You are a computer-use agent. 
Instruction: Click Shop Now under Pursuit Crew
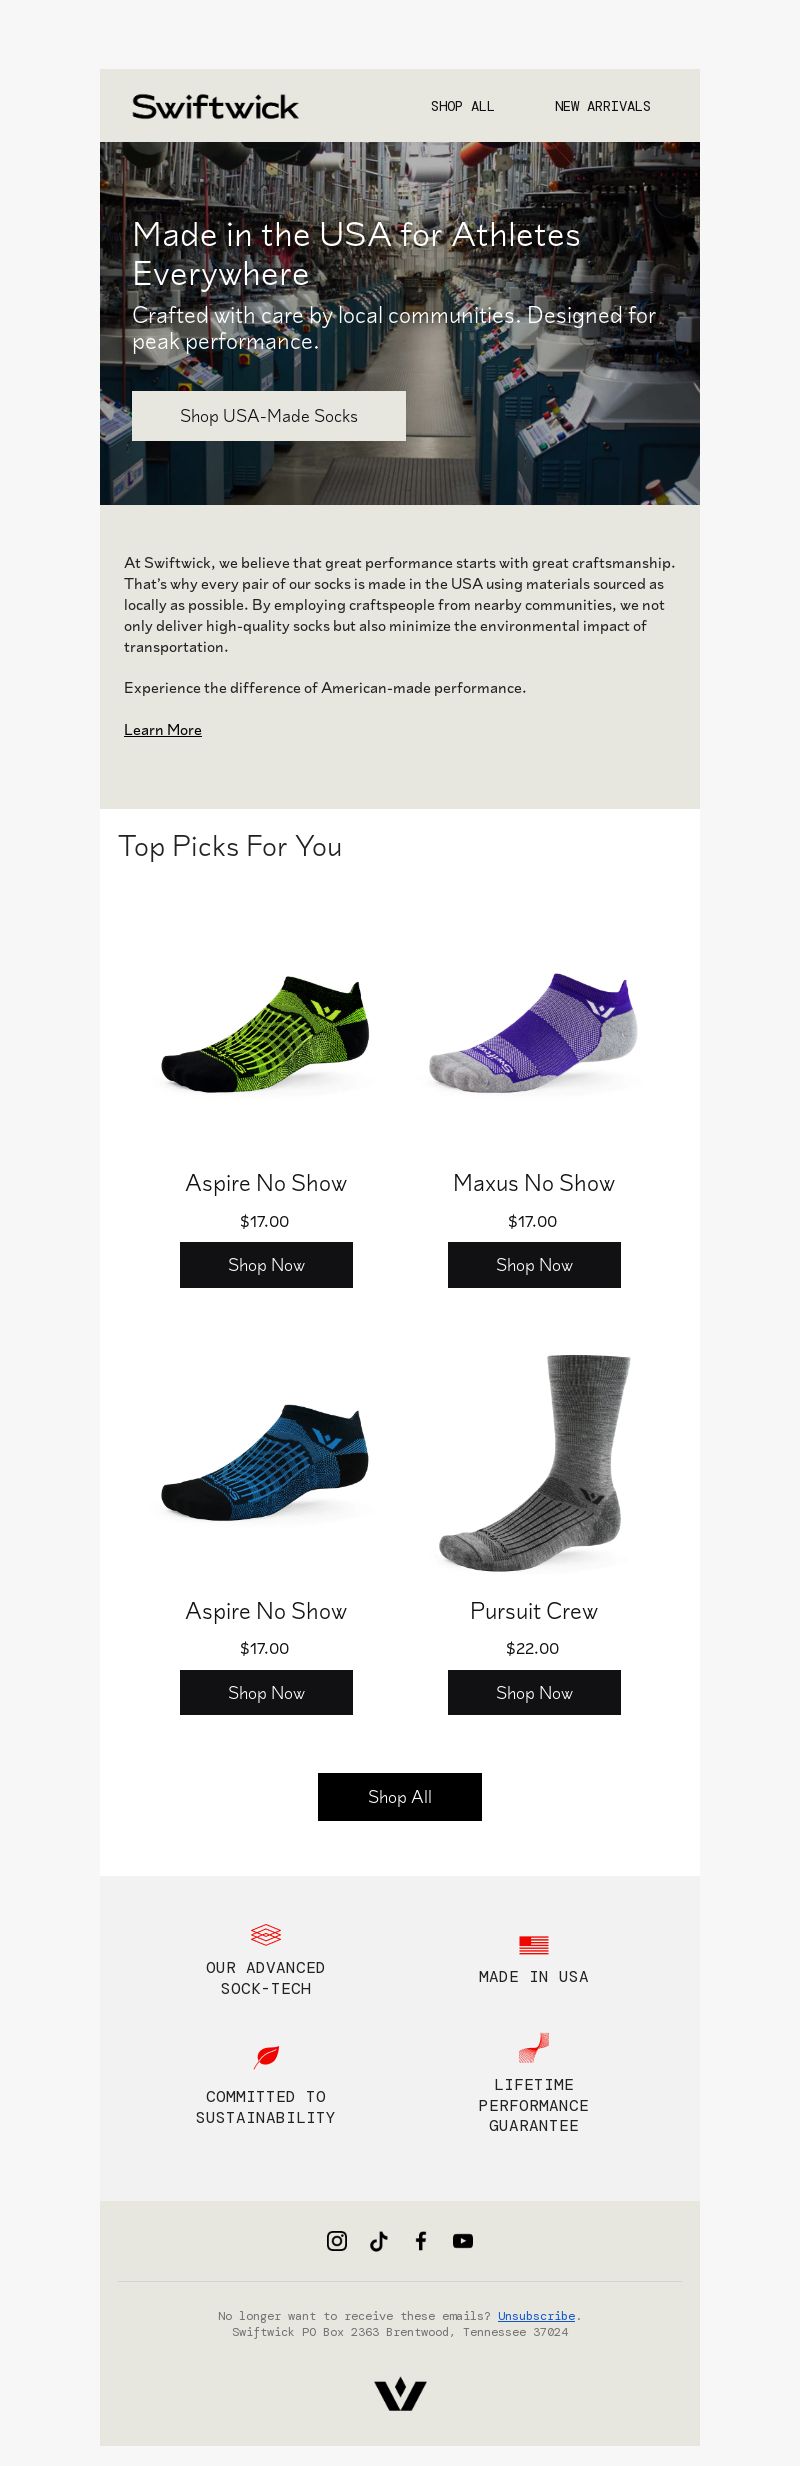pyautogui.click(x=534, y=1693)
